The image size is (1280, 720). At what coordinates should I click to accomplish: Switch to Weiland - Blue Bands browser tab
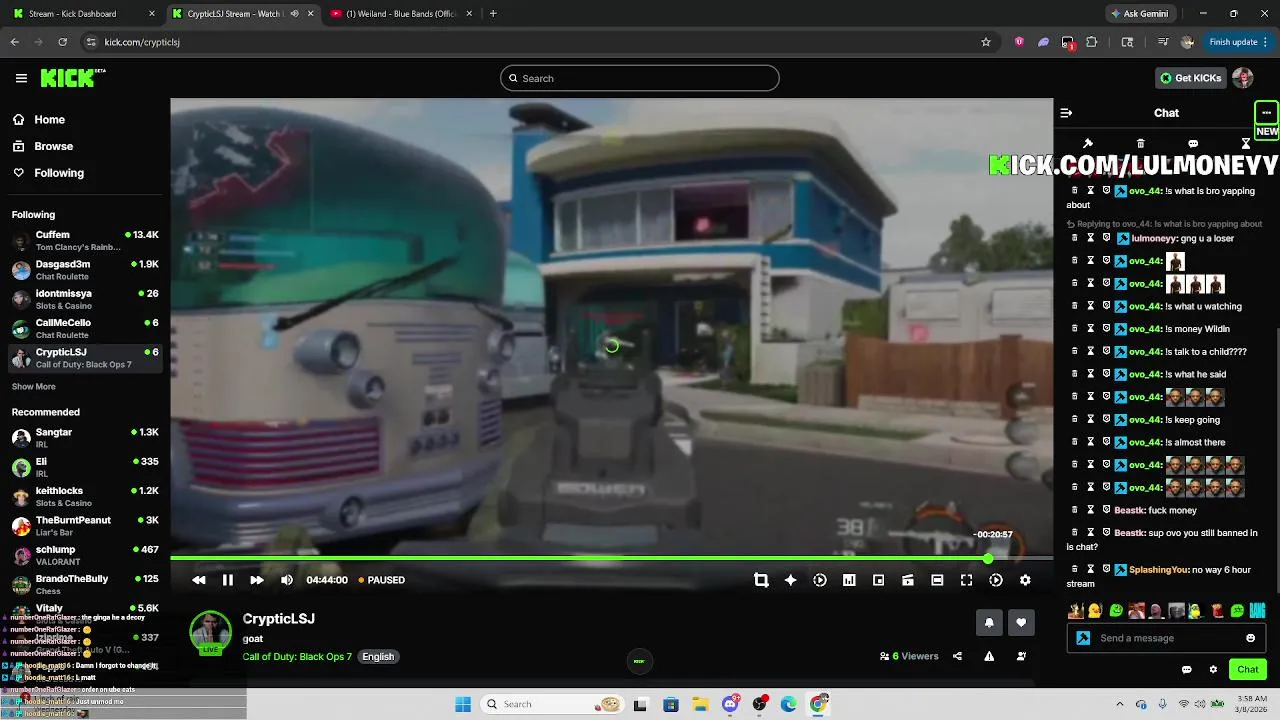tap(402, 14)
